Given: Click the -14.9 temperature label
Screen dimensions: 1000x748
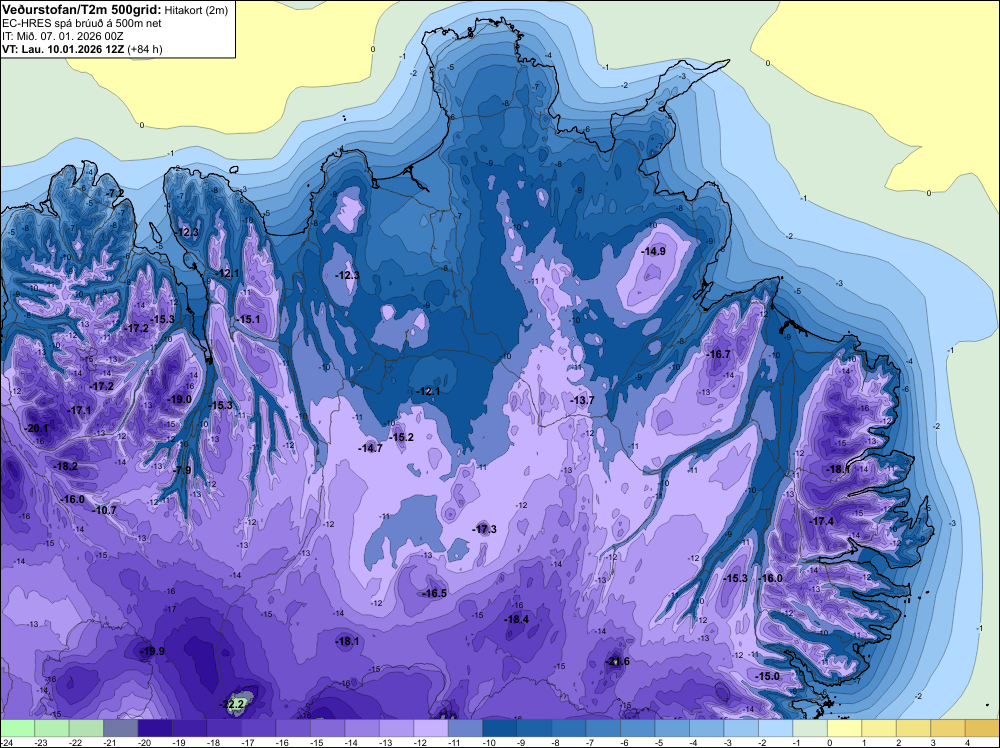Looking at the screenshot, I should click(x=654, y=251).
